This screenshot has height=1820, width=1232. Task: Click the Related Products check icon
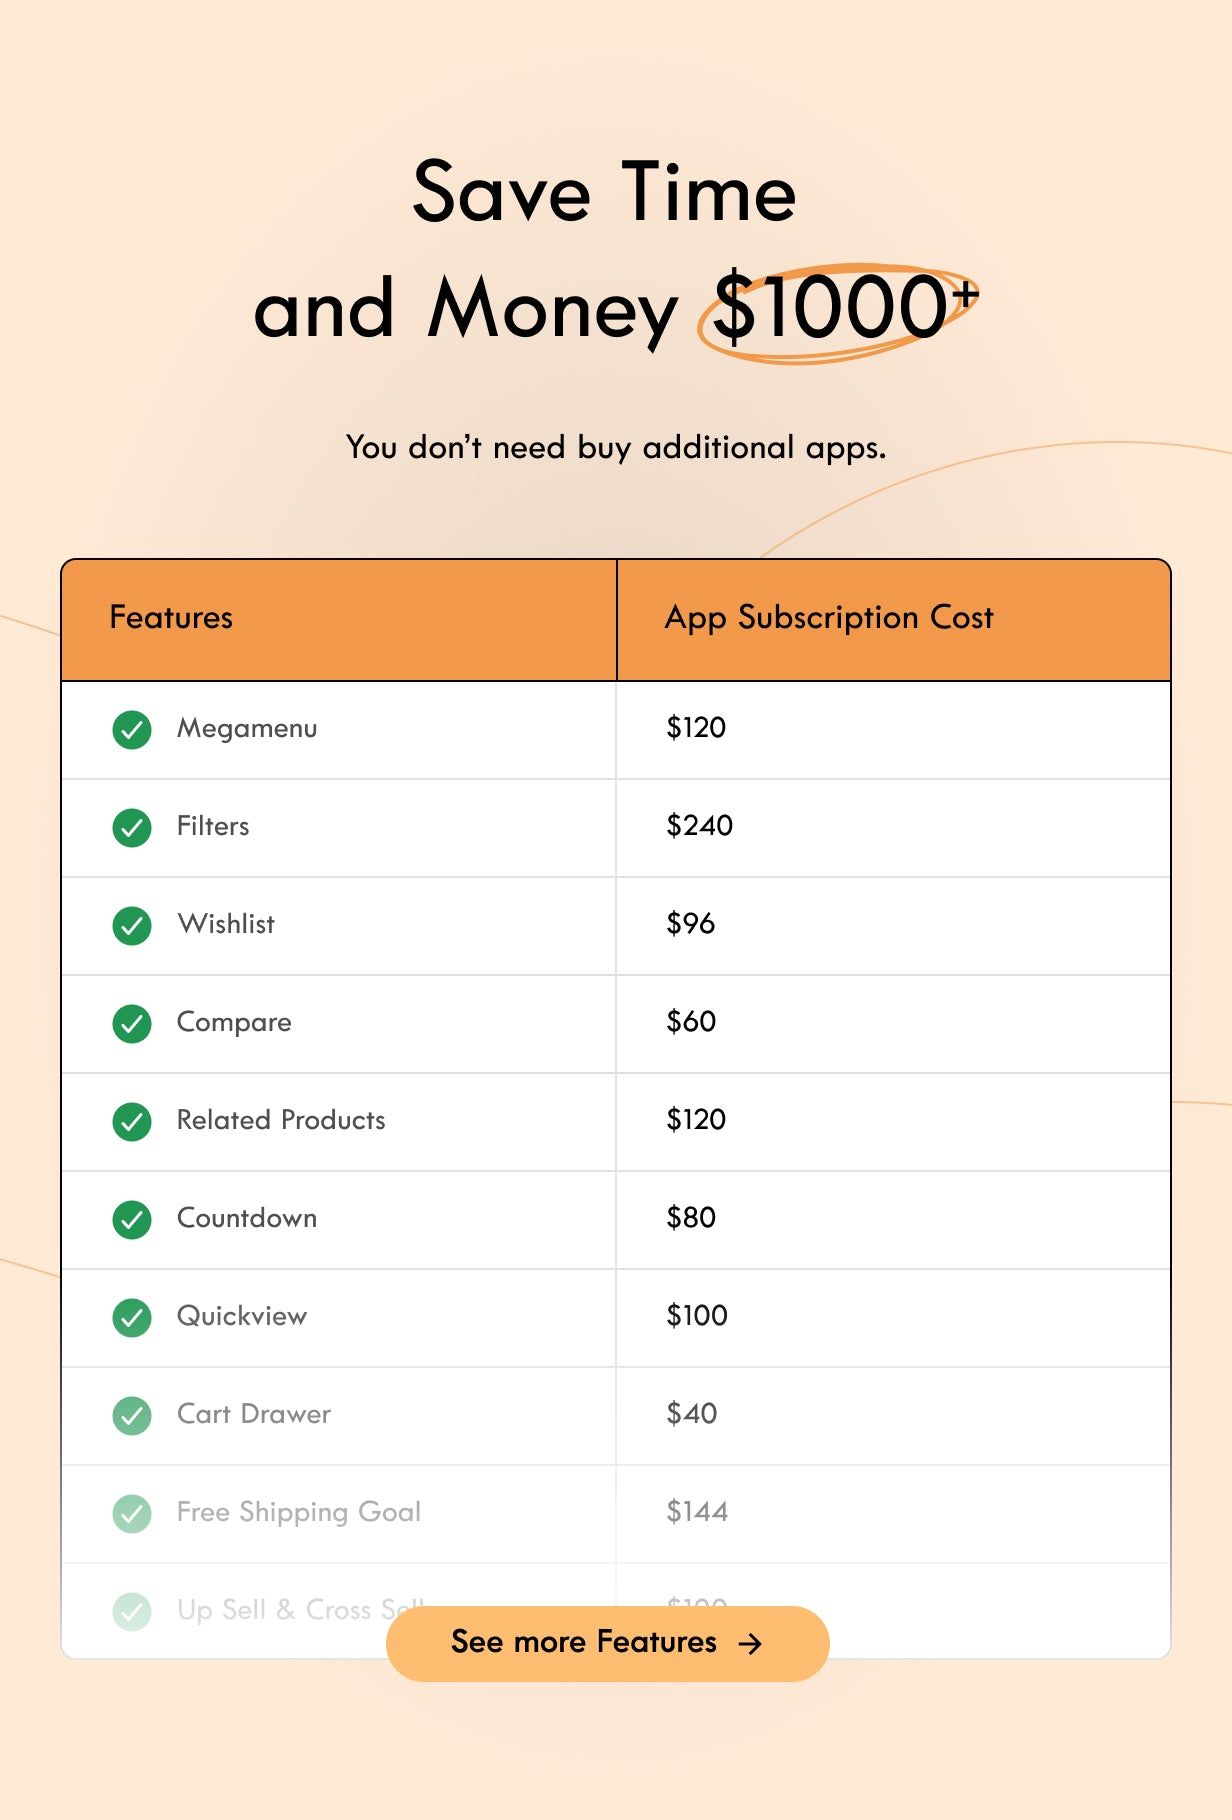click(131, 1121)
